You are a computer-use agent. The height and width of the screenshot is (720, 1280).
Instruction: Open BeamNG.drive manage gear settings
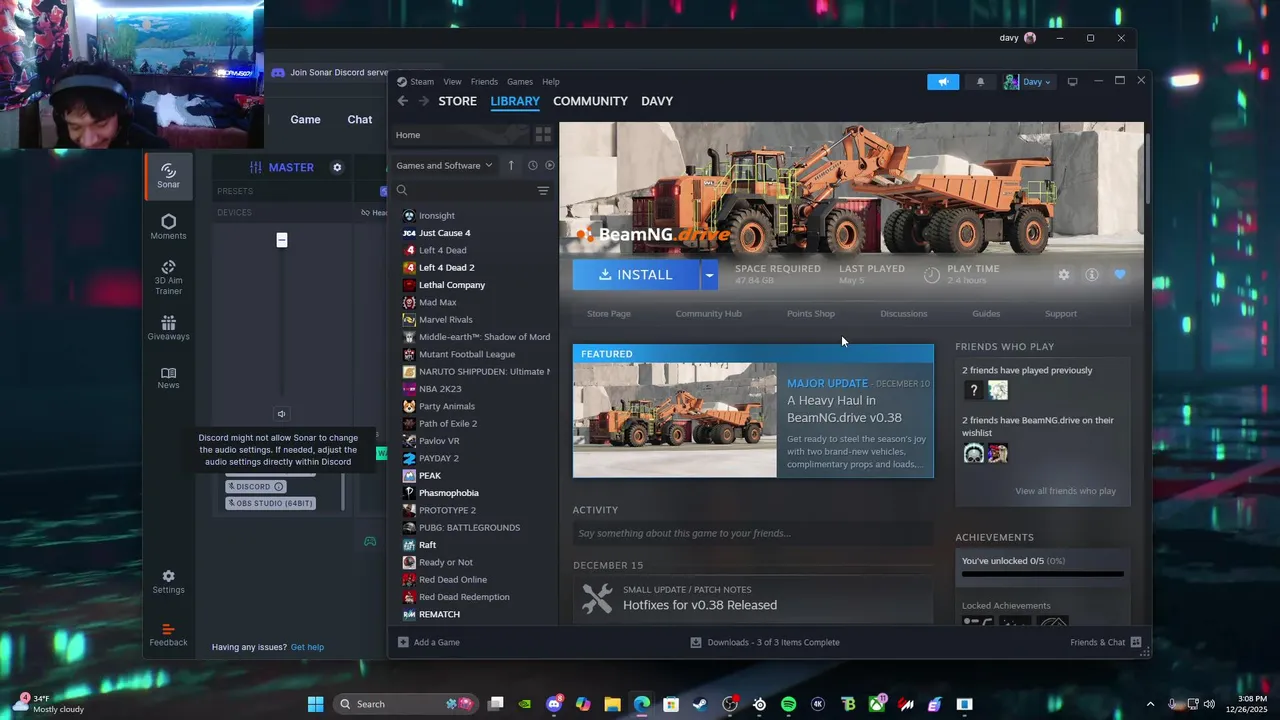click(1064, 275)
